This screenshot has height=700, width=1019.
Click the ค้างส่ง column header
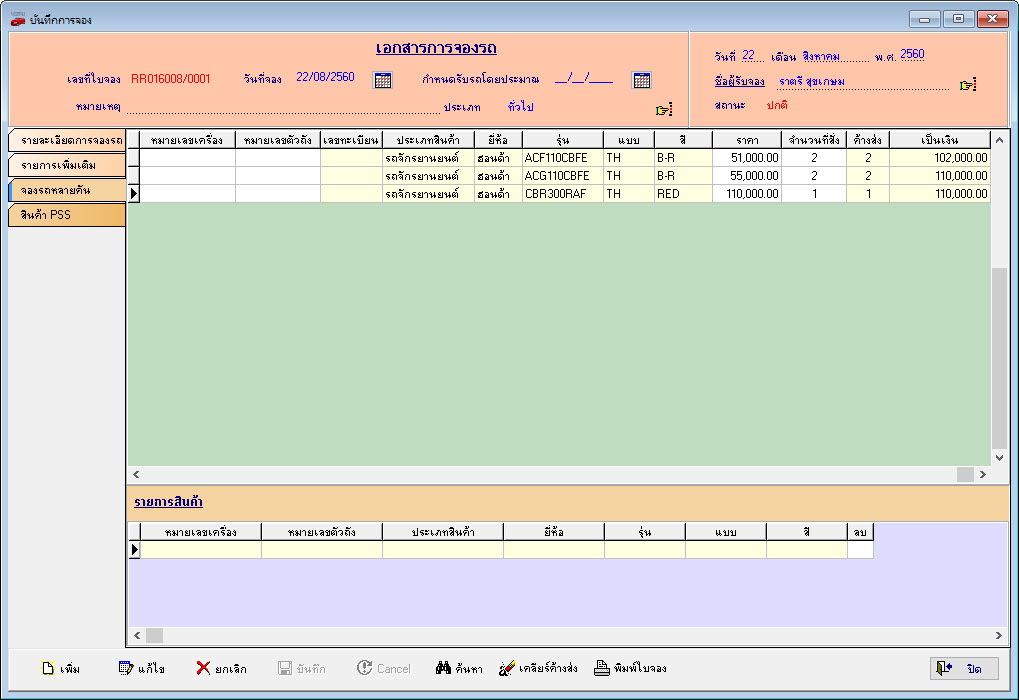coord(868,140)
